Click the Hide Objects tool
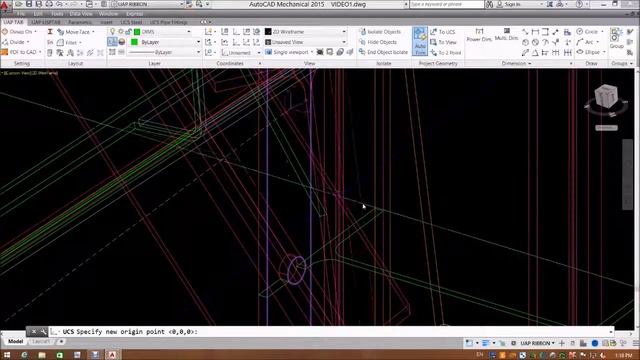Image resolution: width=640 pixels, height=360 pixels. click(378, 42)
